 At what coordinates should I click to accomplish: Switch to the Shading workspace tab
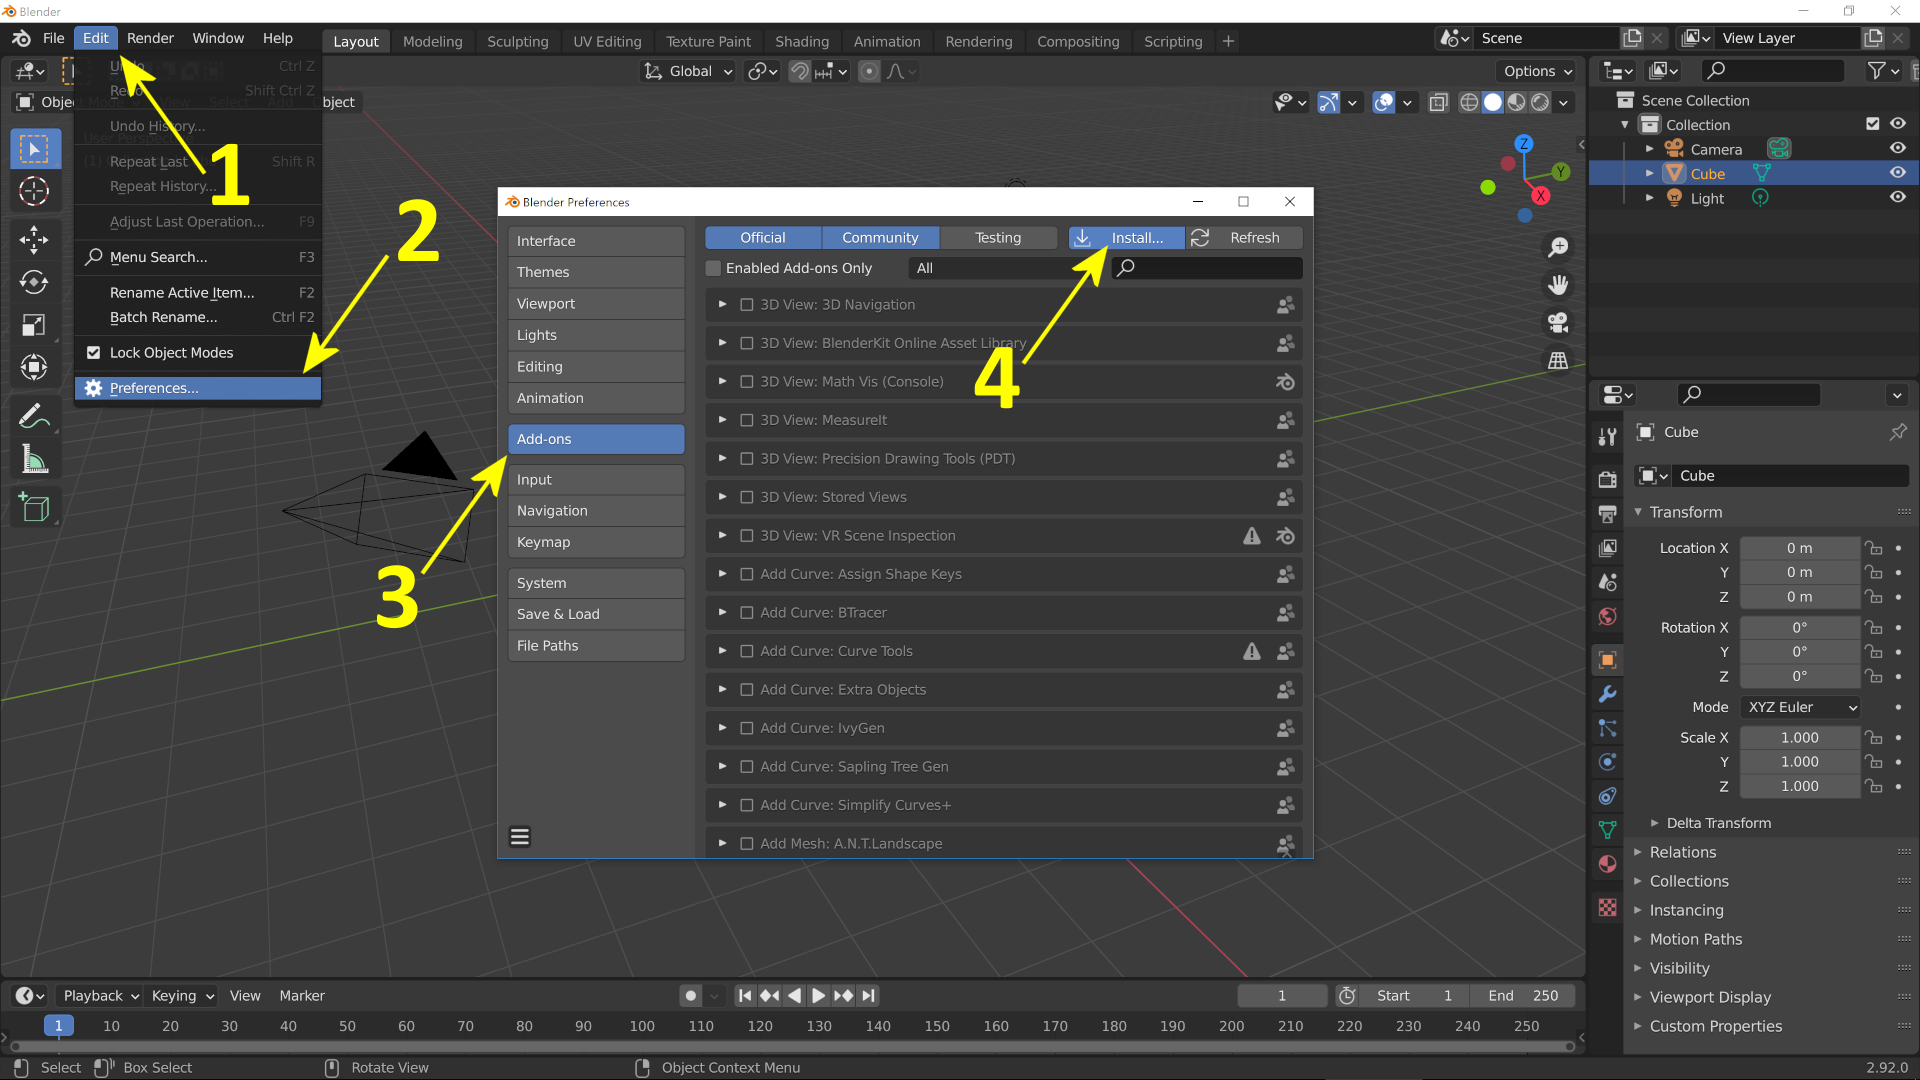(801, 41)
